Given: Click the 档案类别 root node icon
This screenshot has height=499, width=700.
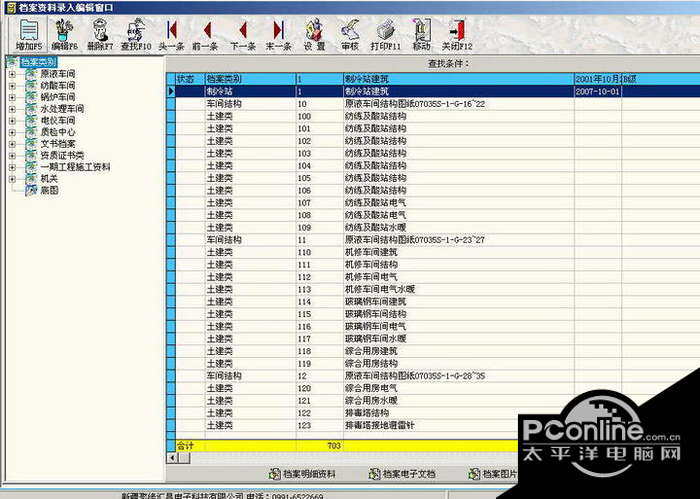Looking at the screenshot, I should pos(12,62).
